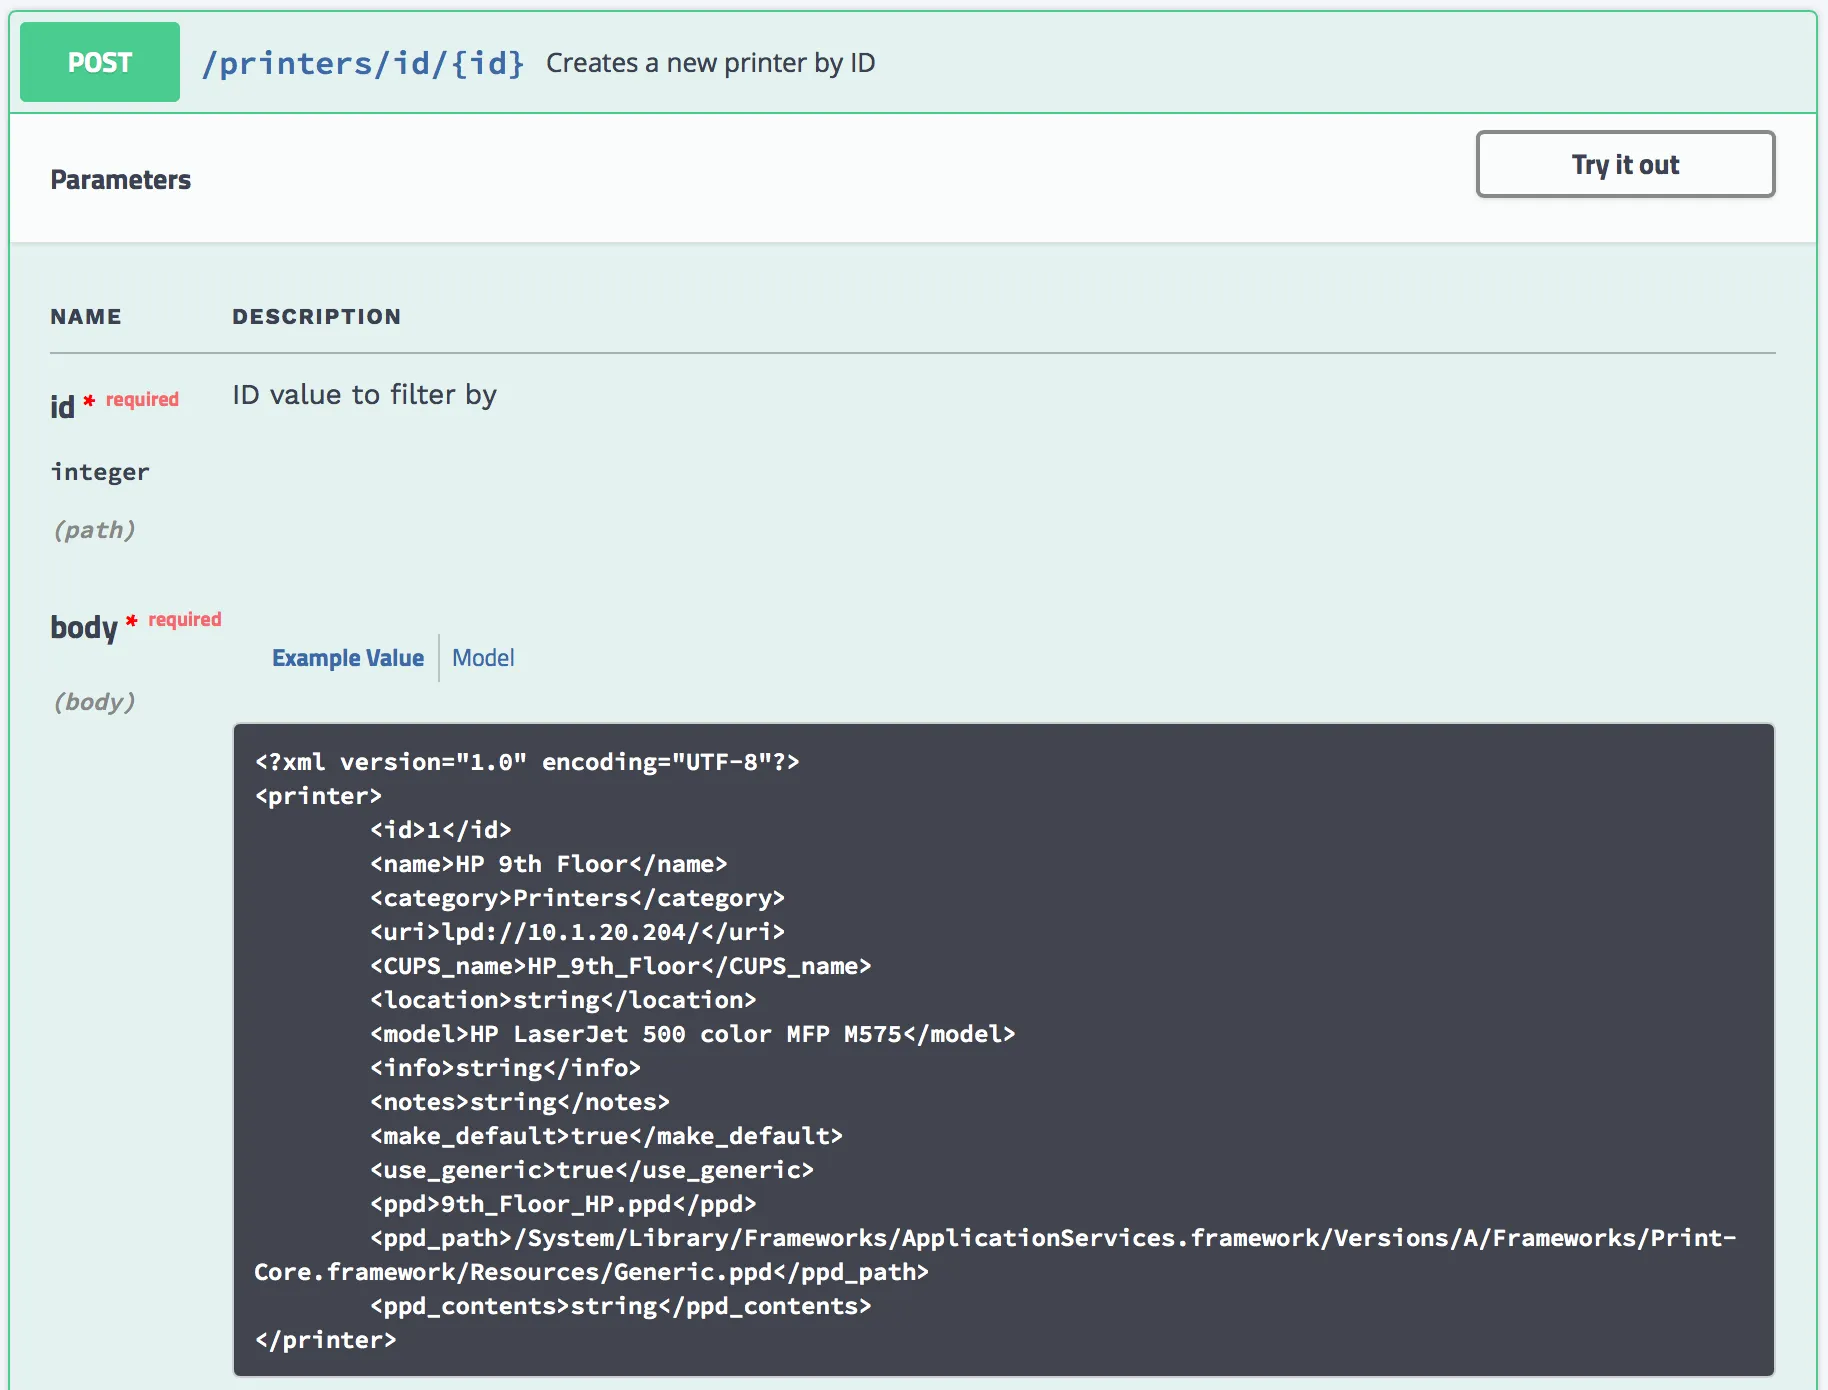Click the DESCRIPTION column header

(317, 316)
